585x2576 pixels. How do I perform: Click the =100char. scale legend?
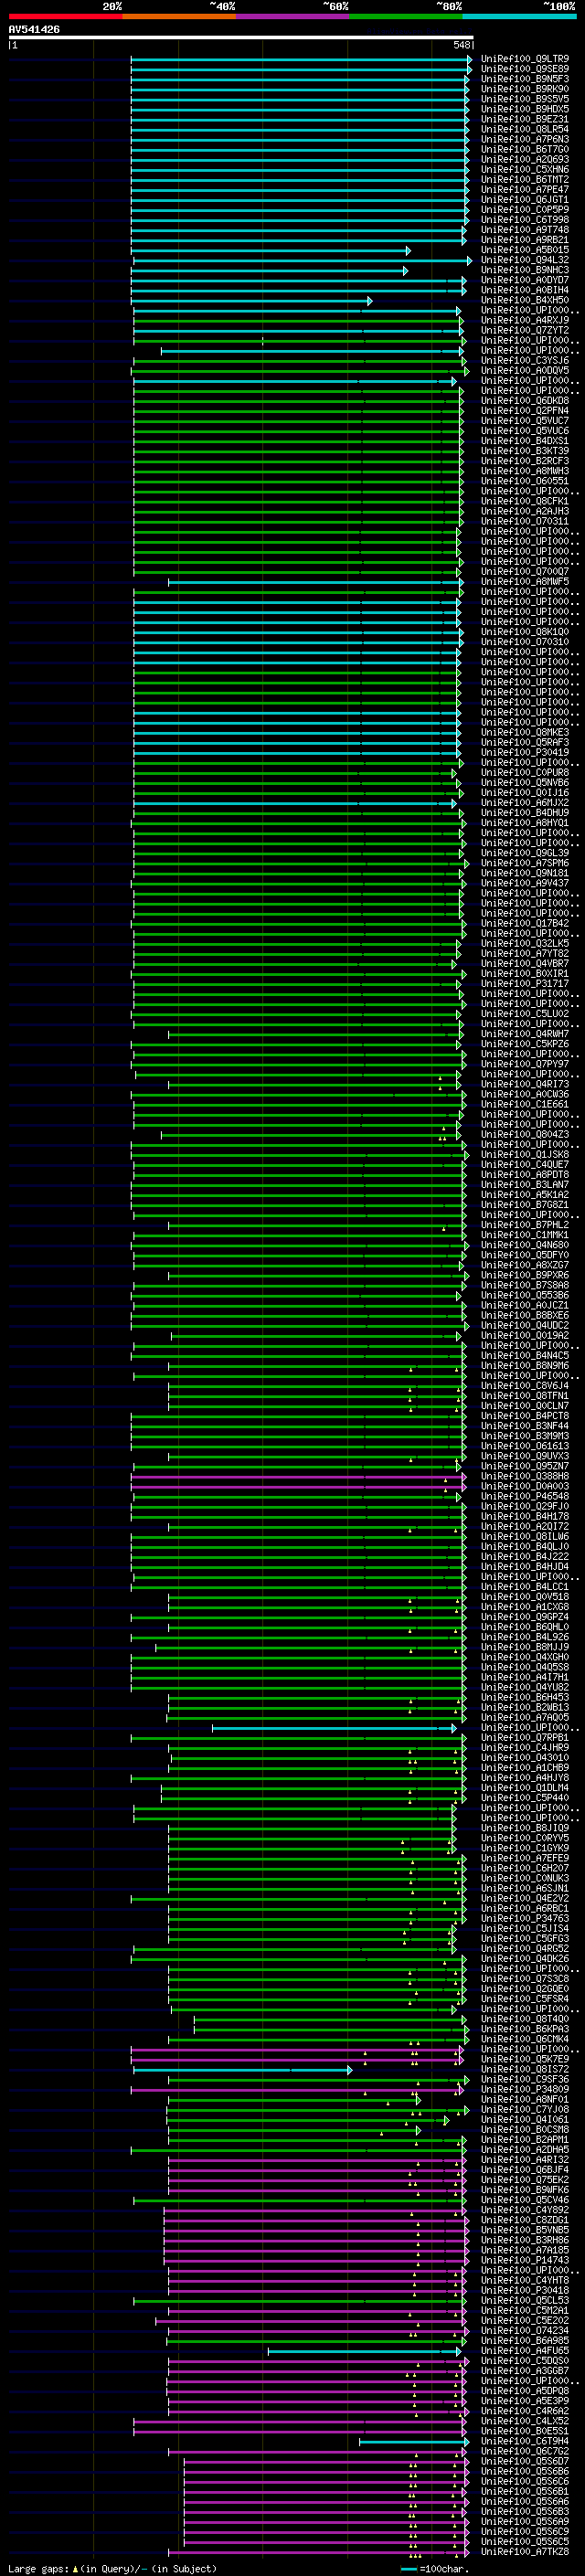[x=435, y=2568]
